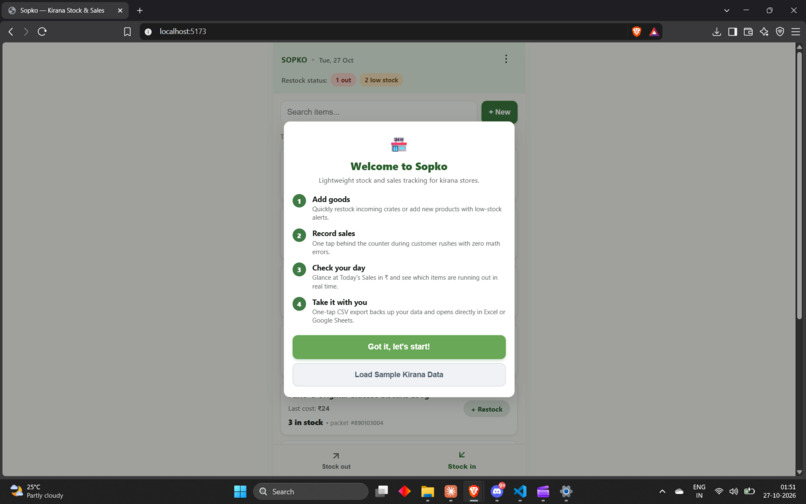Click the Welcome to Sopko heading
Image resolution: width=806 pixels, height=504 pixels.
[399, 166]
